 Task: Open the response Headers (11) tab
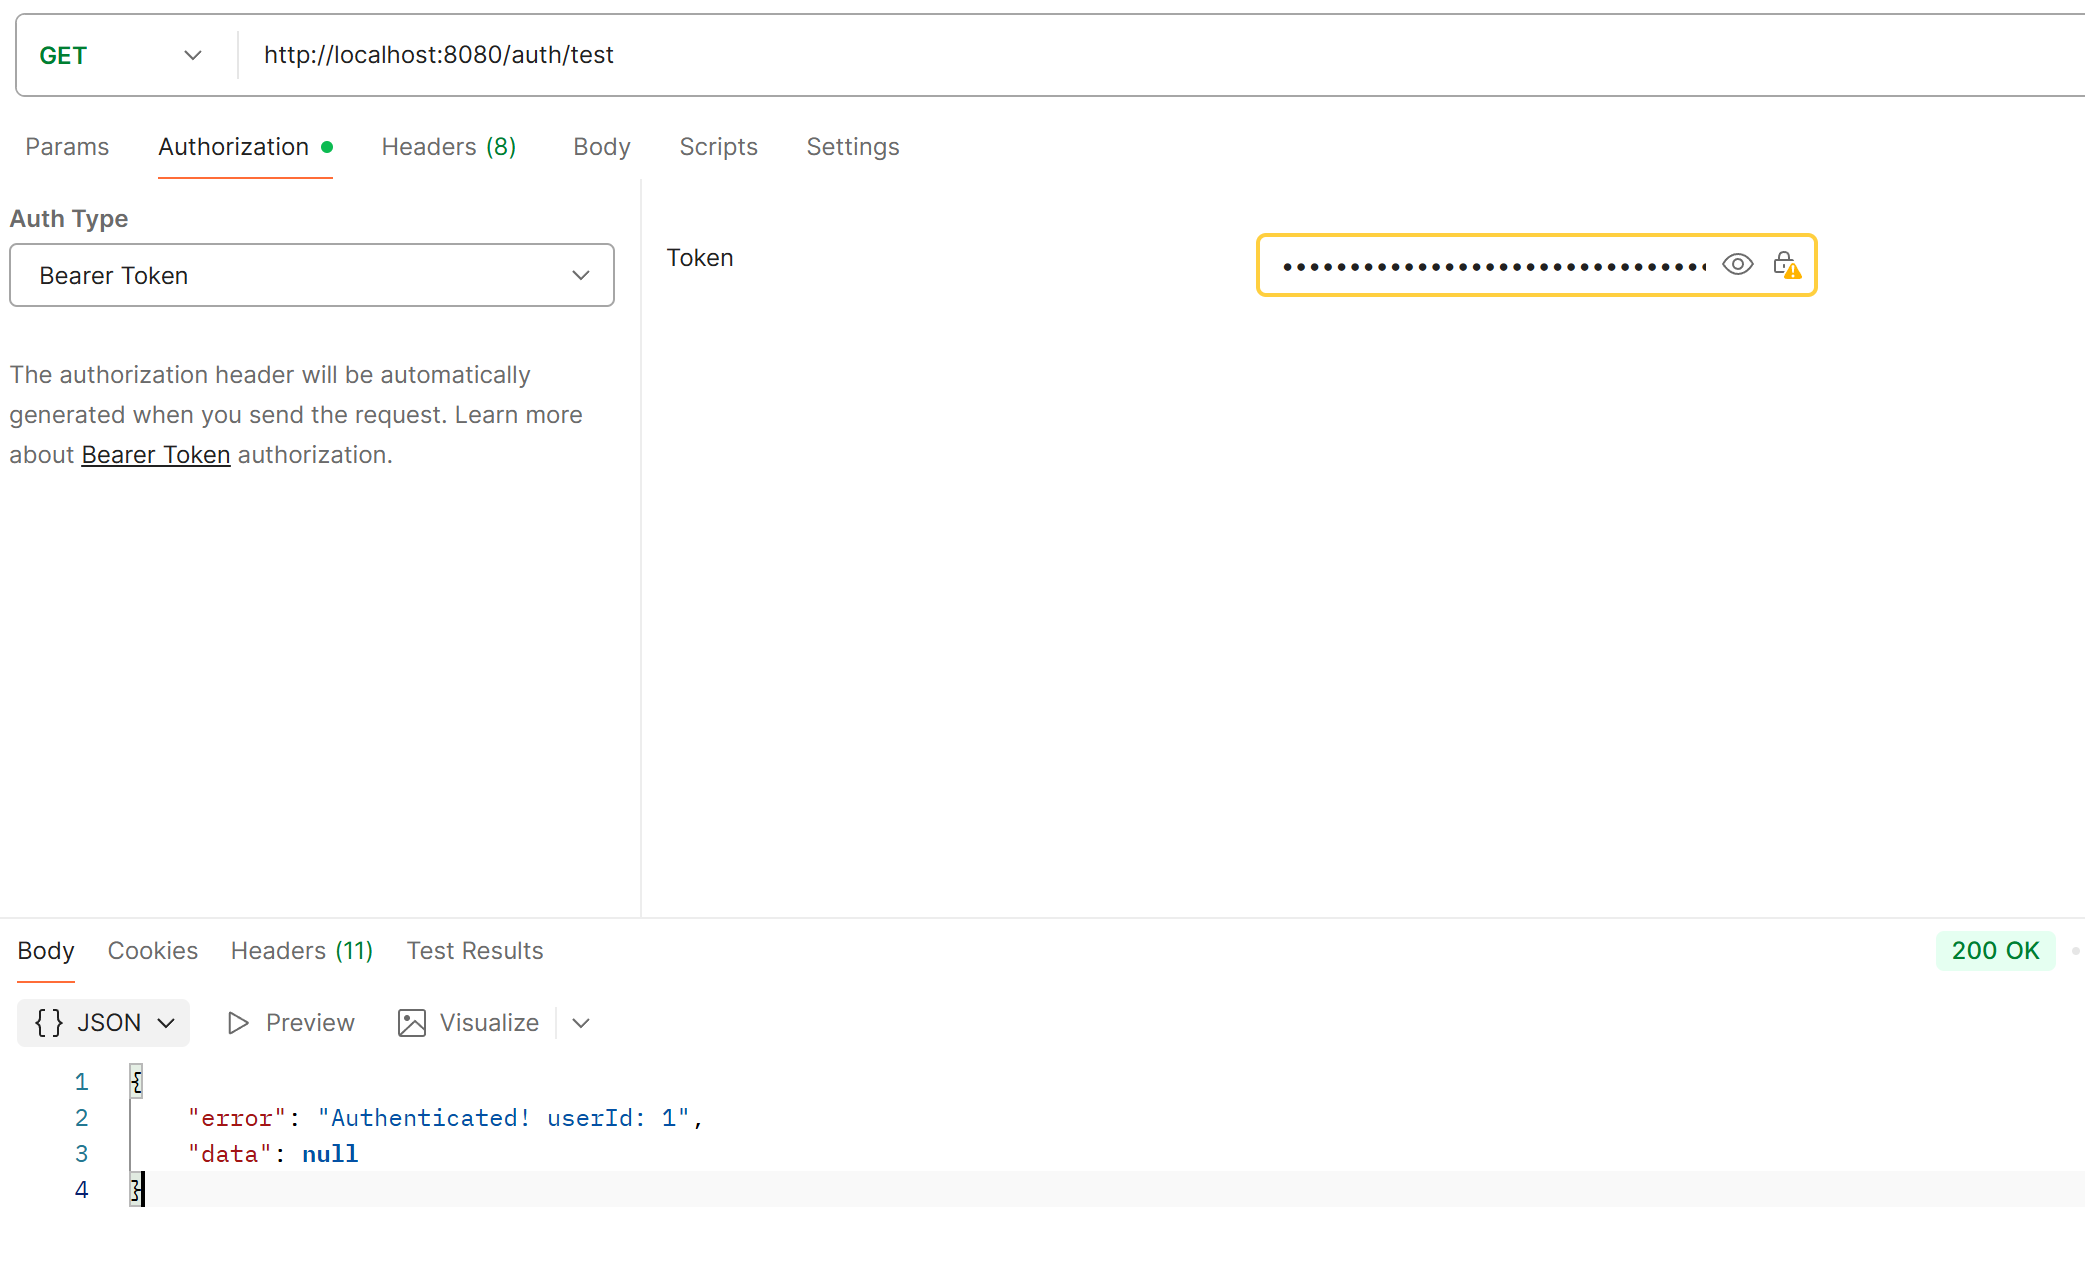[x=302, y=951]
